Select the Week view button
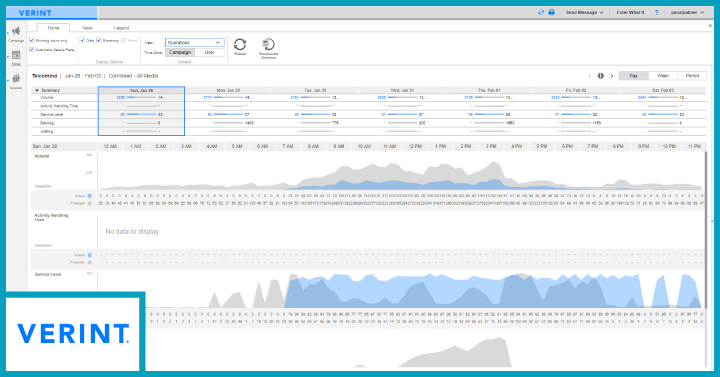This screenshot has width=720, height=377. pyautogui.click(x=663, y=76)
